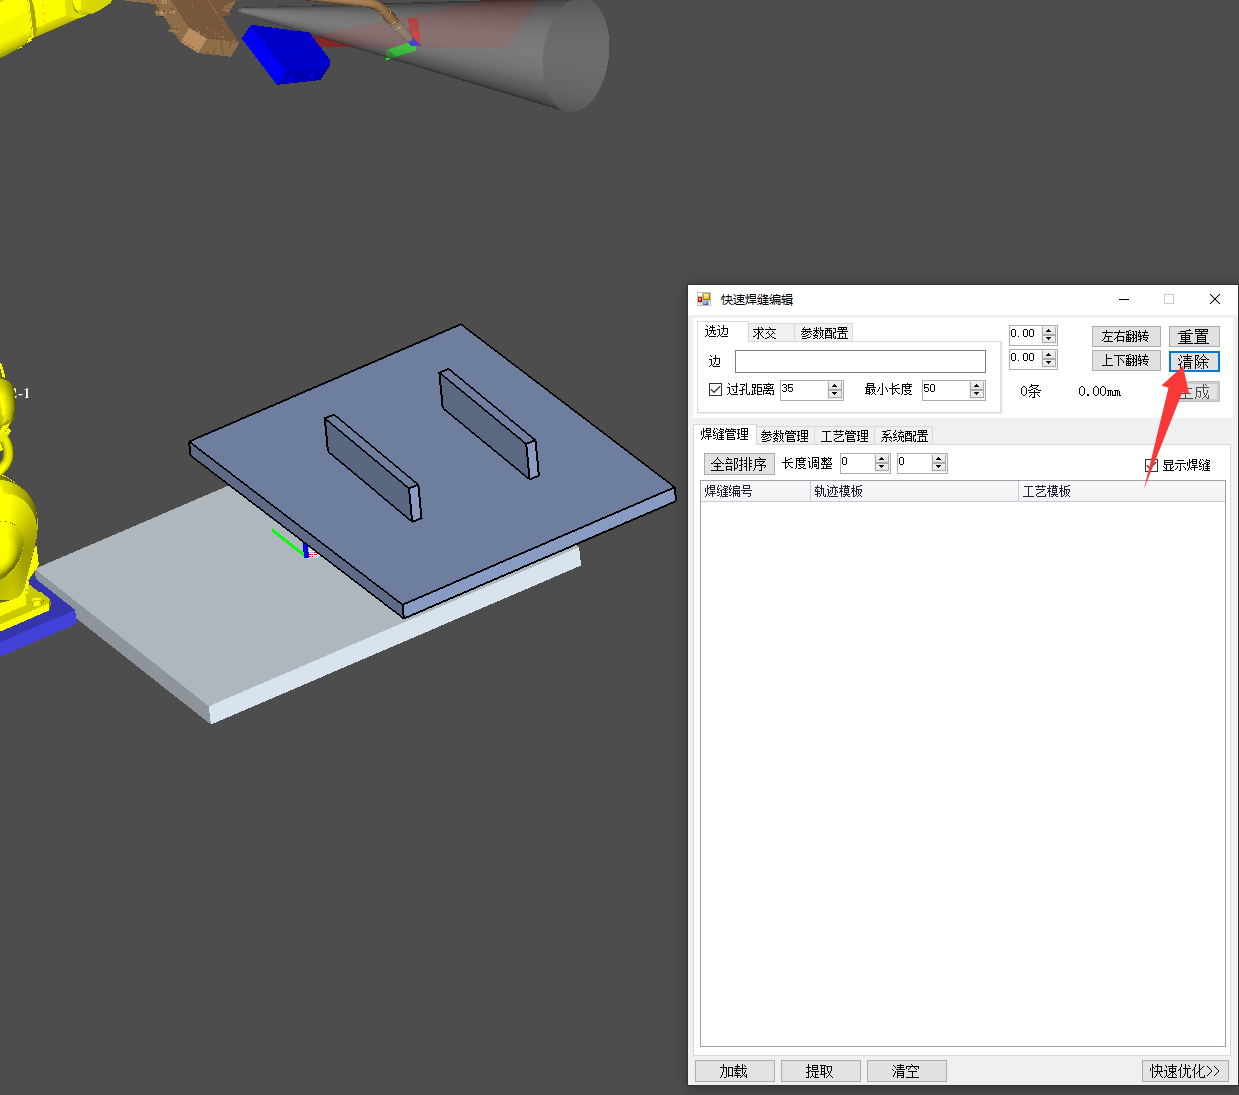The height and width of the screenshot is (1095, 1239).
Task: Switch to the 工艺管理 tab
Action: click(844, 436)
